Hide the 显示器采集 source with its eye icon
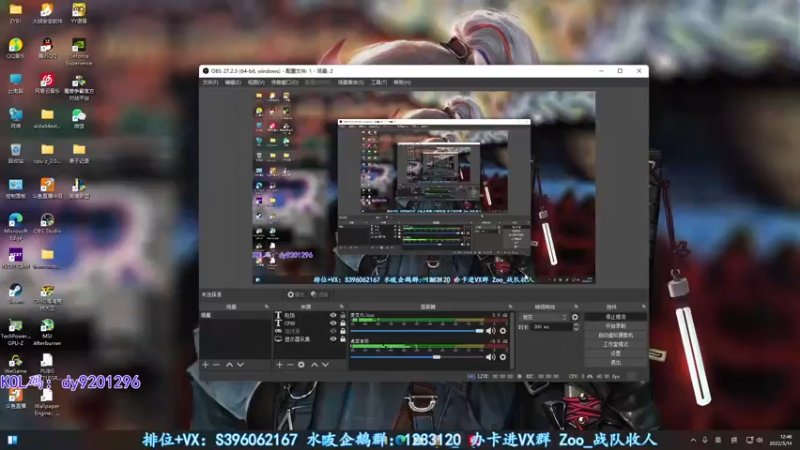The width and height of the screenshot is (800, 450). (x=333, y=339)
